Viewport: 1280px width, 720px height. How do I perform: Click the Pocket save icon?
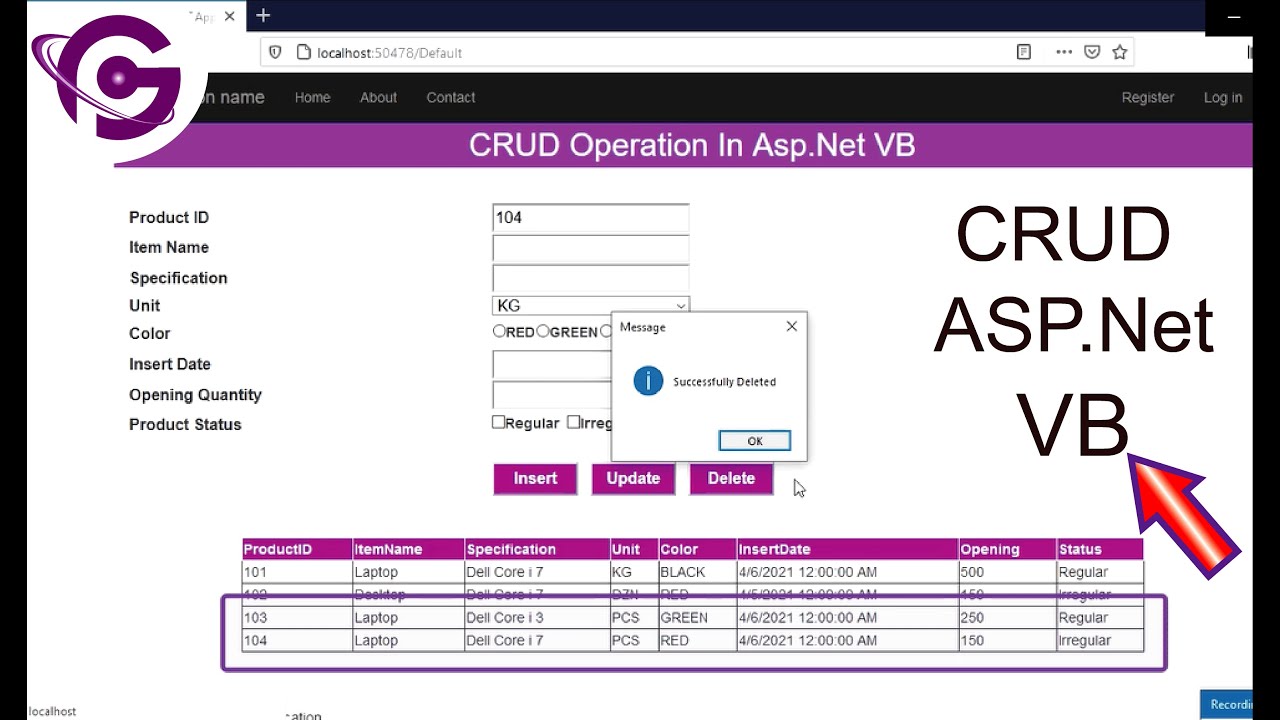click(x=1092, y=52)
